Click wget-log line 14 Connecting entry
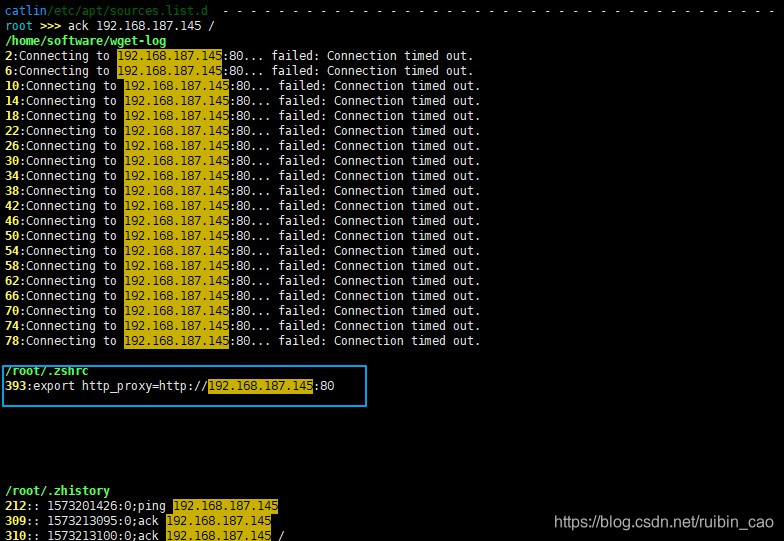Image resolution: width=784 pixels, height=541 pixels. coord(242,100)
